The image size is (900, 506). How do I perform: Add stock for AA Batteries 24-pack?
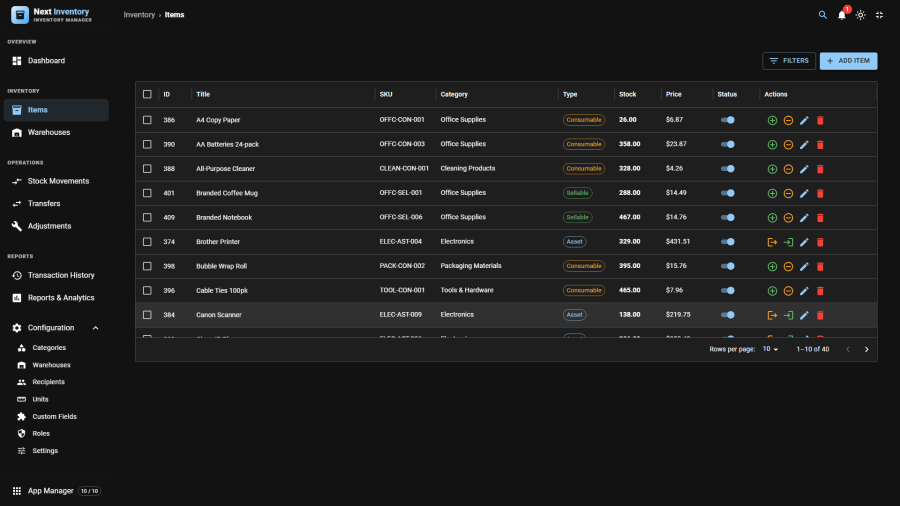point(772,145)
